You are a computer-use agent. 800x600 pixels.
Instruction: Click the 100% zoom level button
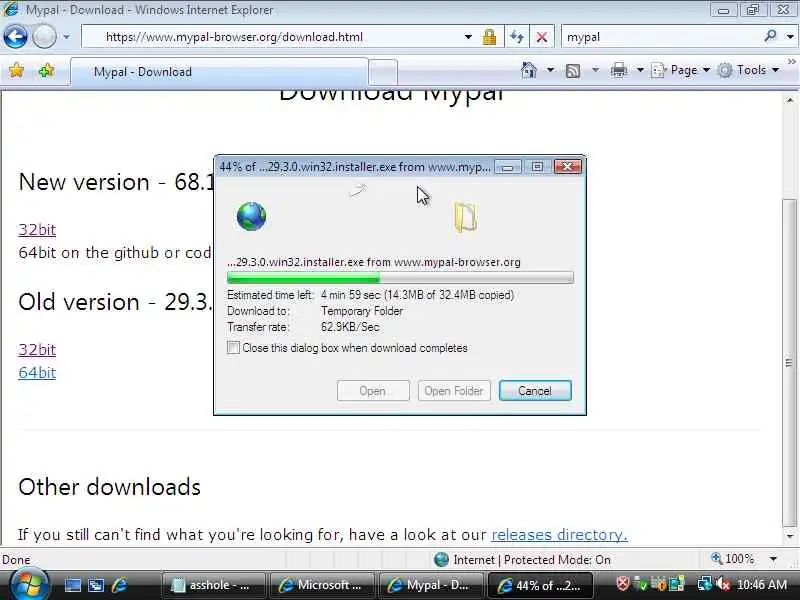pos(733,559)
